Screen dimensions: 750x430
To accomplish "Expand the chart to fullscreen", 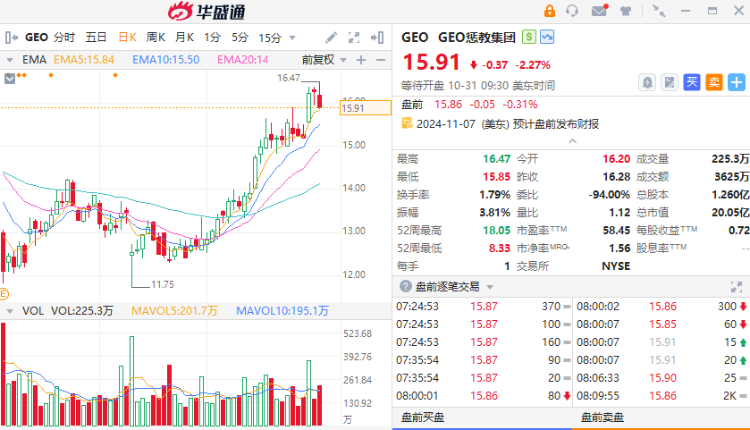I will 354,37.
